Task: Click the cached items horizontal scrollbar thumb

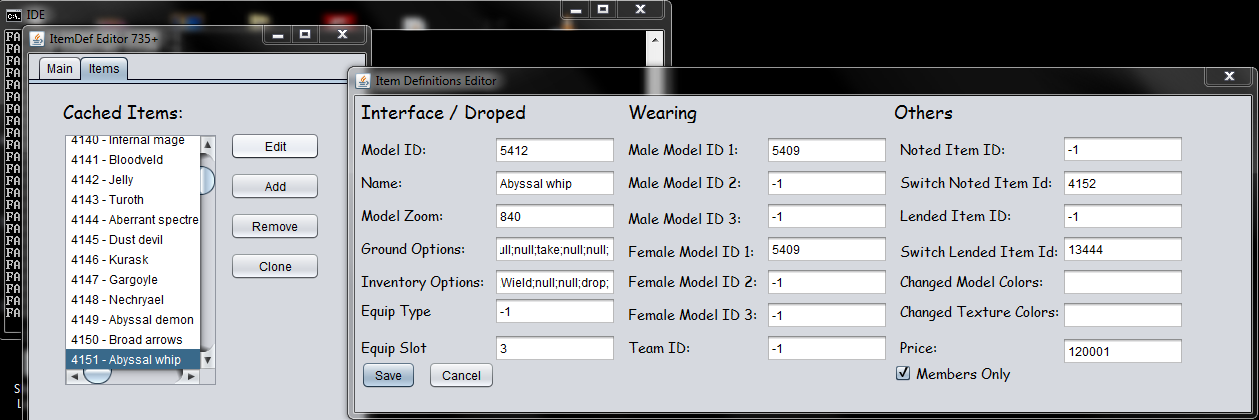Action: [97, 377]
